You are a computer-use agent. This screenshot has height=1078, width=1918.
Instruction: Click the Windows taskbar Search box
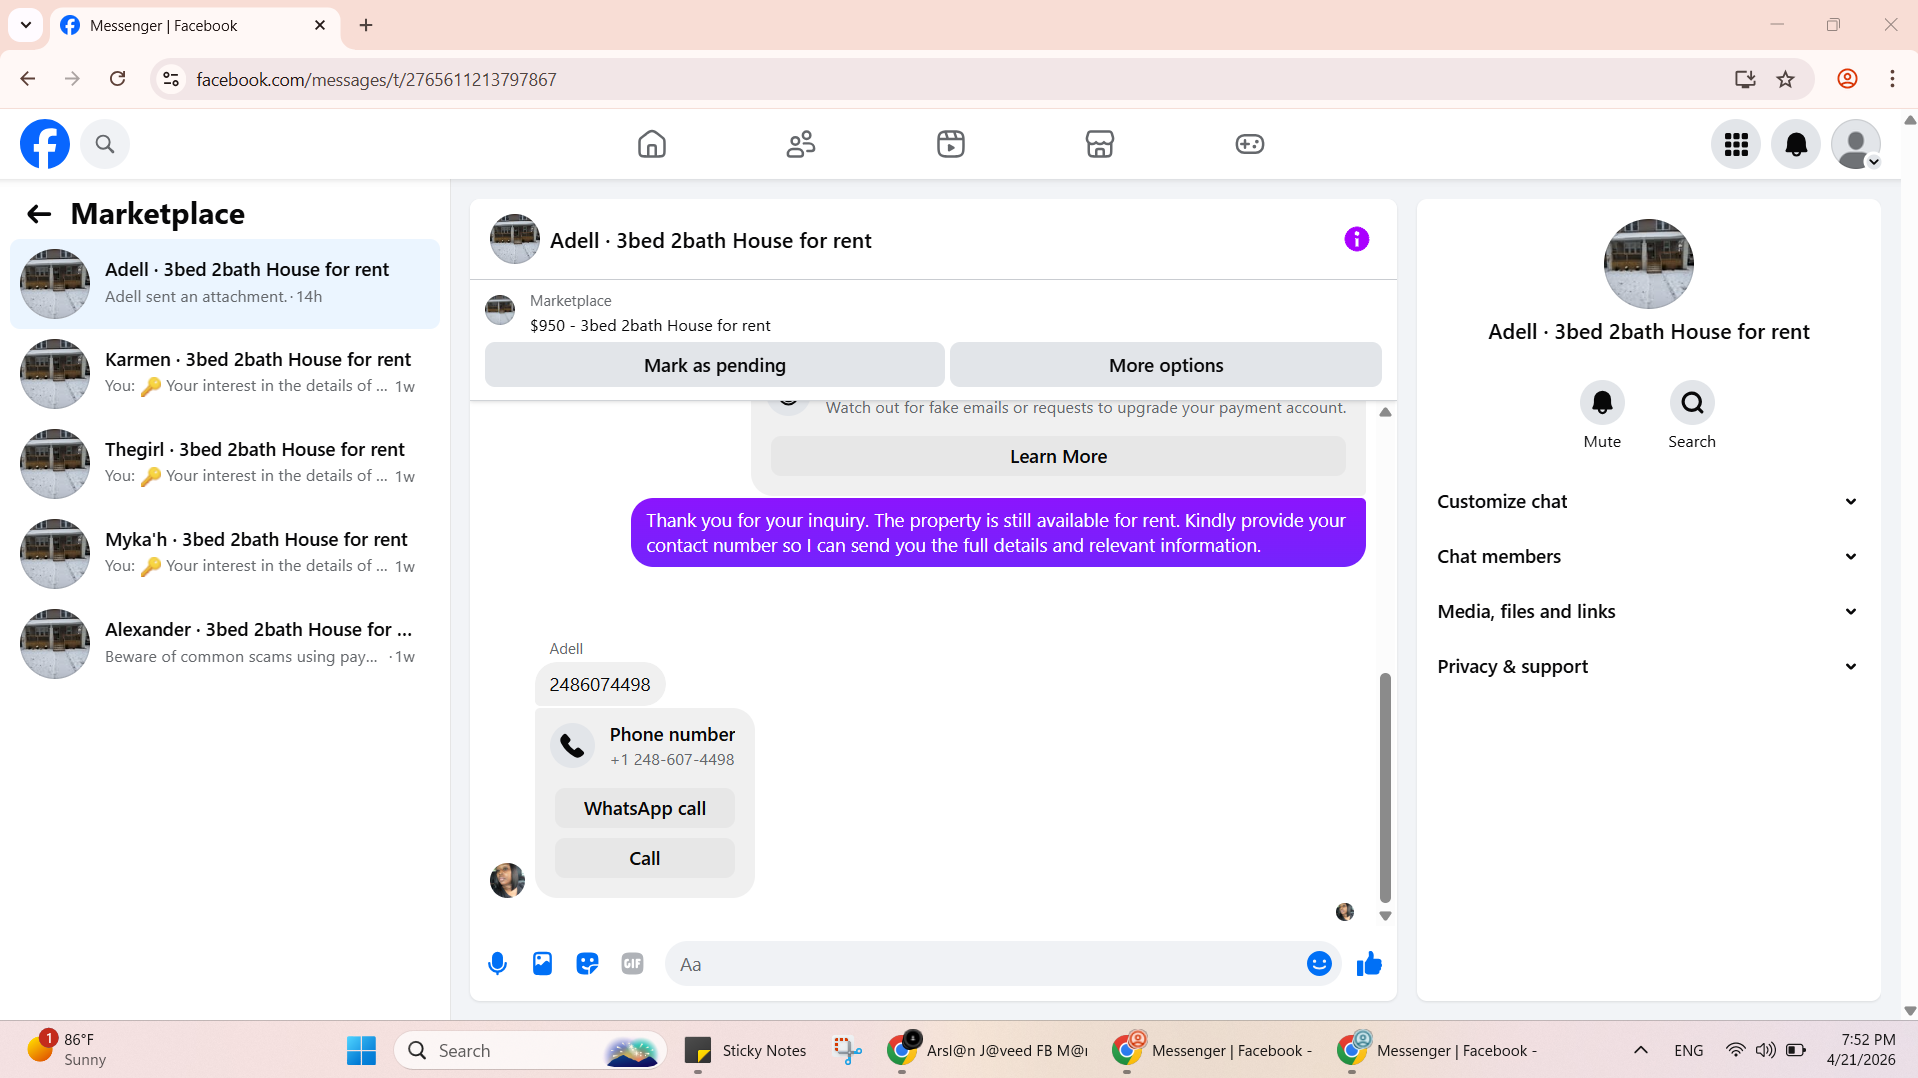[x=530, y=1051]
